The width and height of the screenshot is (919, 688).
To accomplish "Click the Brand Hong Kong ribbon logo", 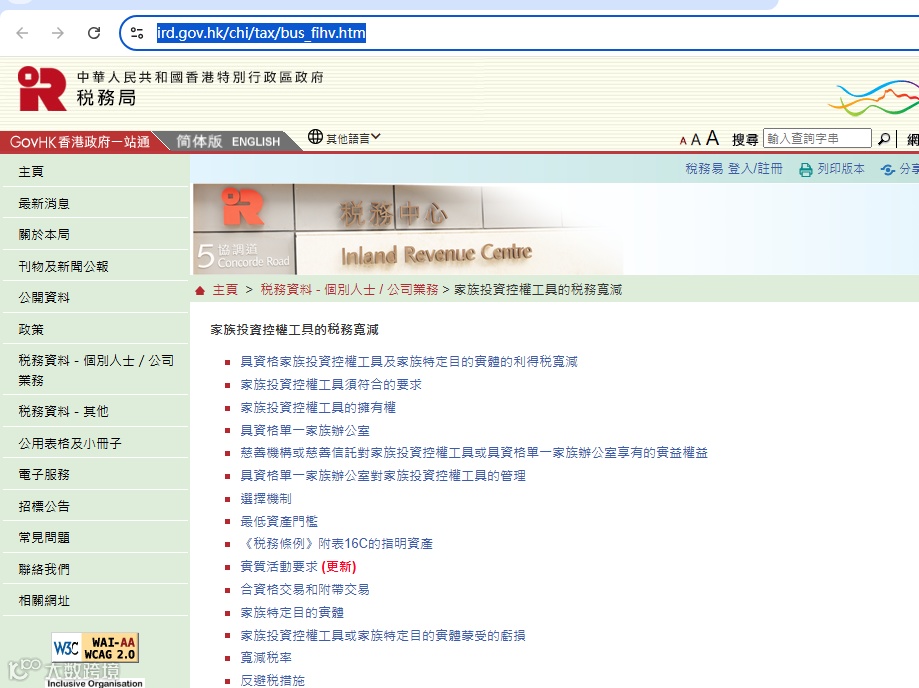I will [x=873, y=98].
